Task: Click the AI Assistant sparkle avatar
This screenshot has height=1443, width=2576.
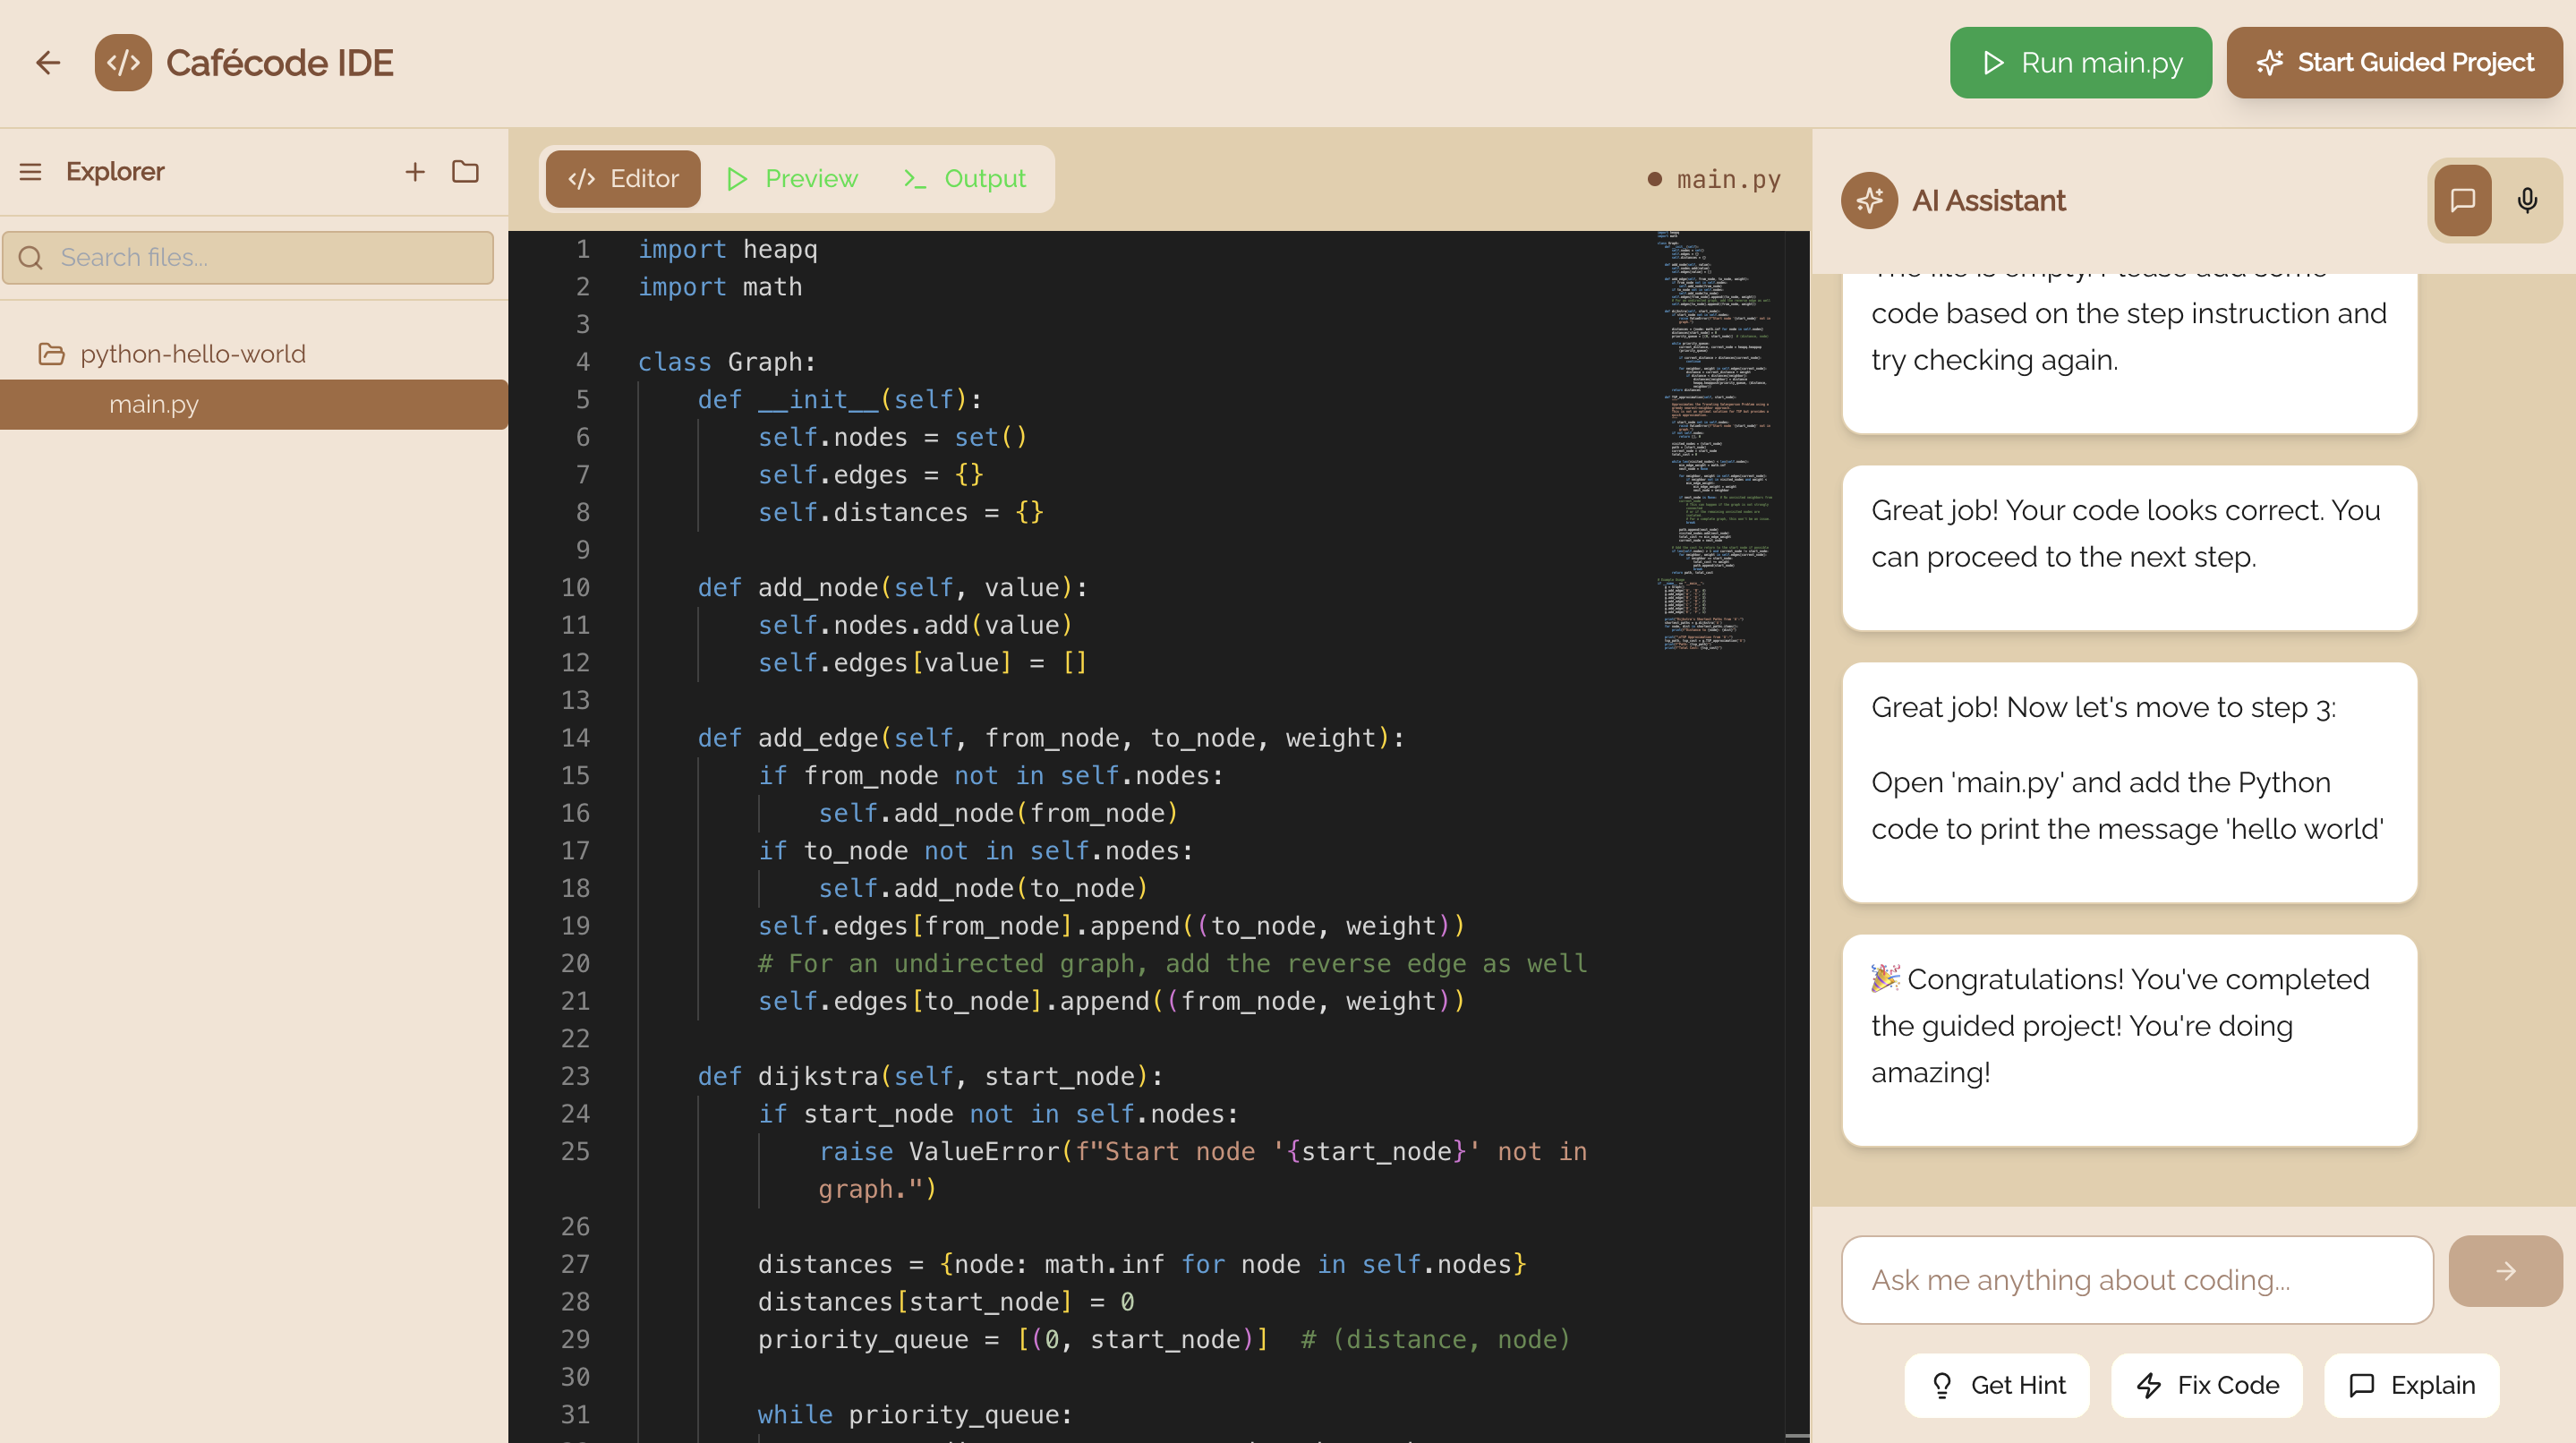Action: 1869,201
